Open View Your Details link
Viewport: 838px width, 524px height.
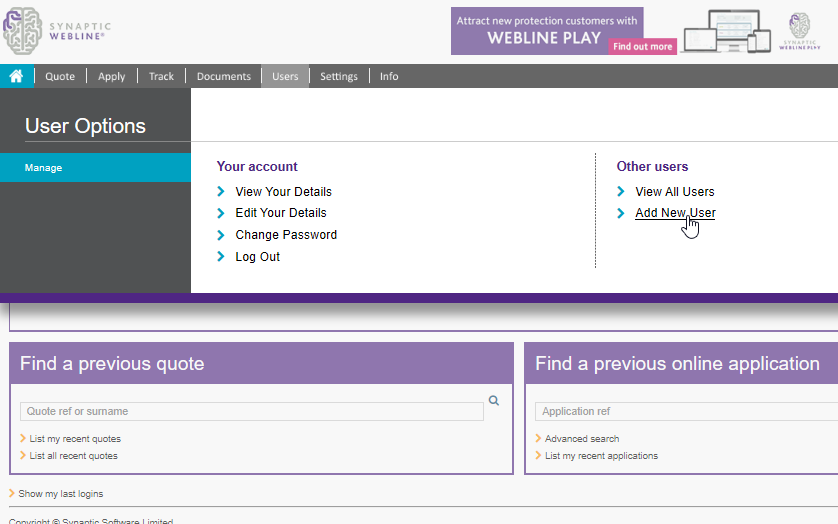tap(283, 191)
